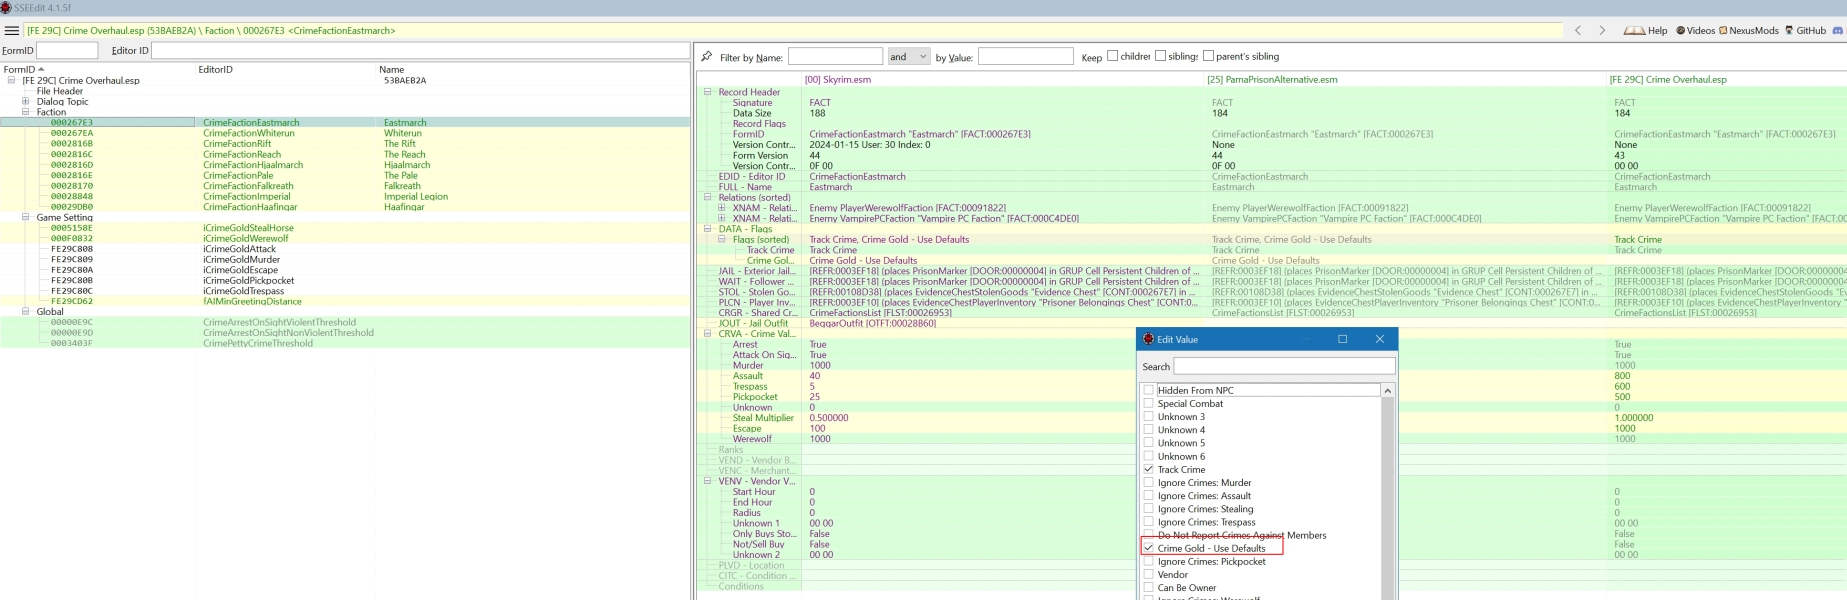
Task: Collapse the Faction group node
Action: (26, 112)
